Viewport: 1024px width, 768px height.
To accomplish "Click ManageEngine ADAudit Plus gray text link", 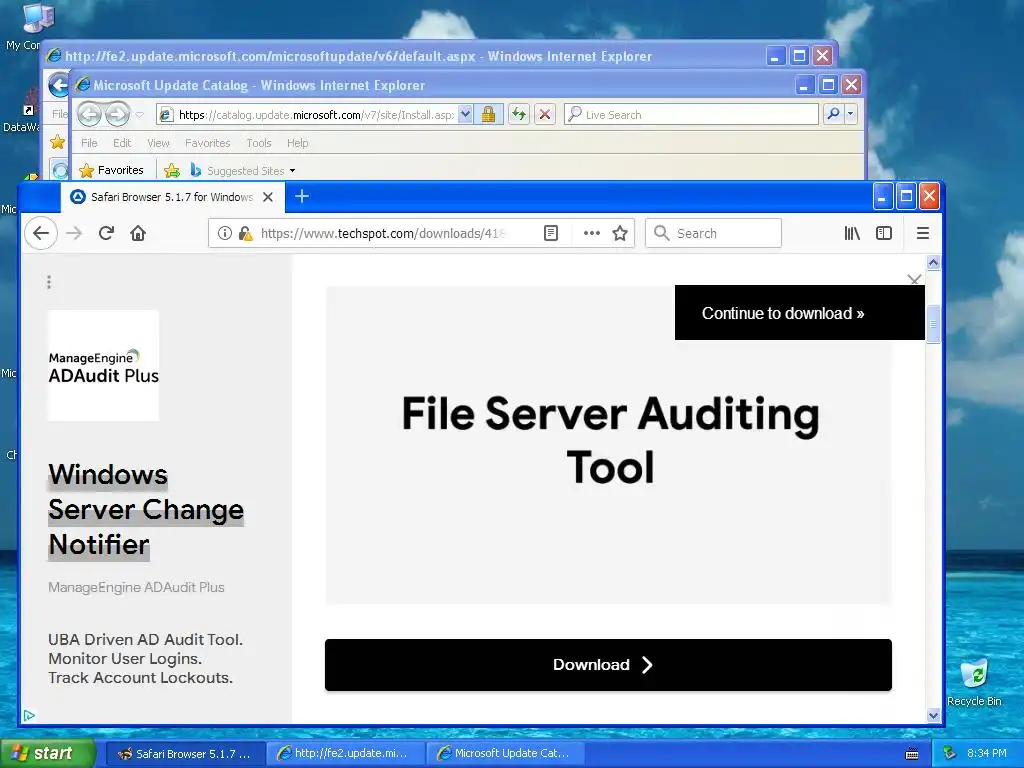I will (x=136, y=587).
